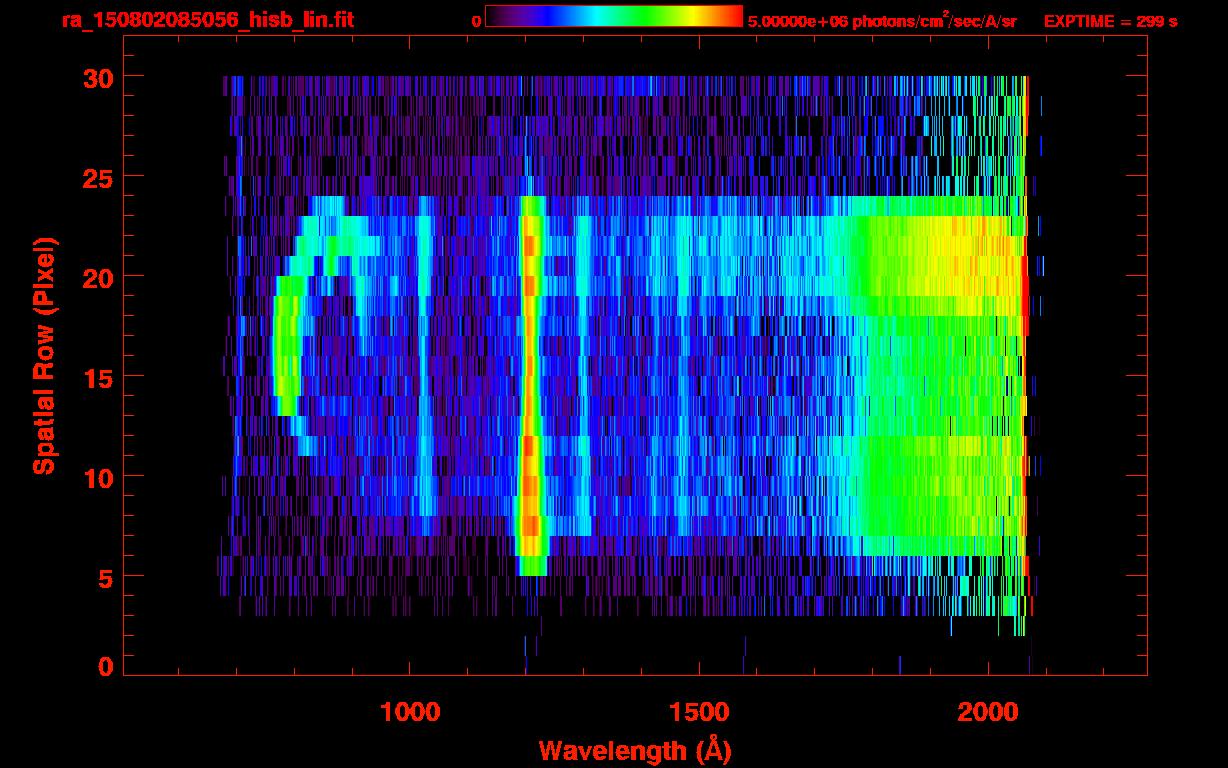
Task: Click the bright orange emission line near 1200 Å
Action: click(529, 380)
